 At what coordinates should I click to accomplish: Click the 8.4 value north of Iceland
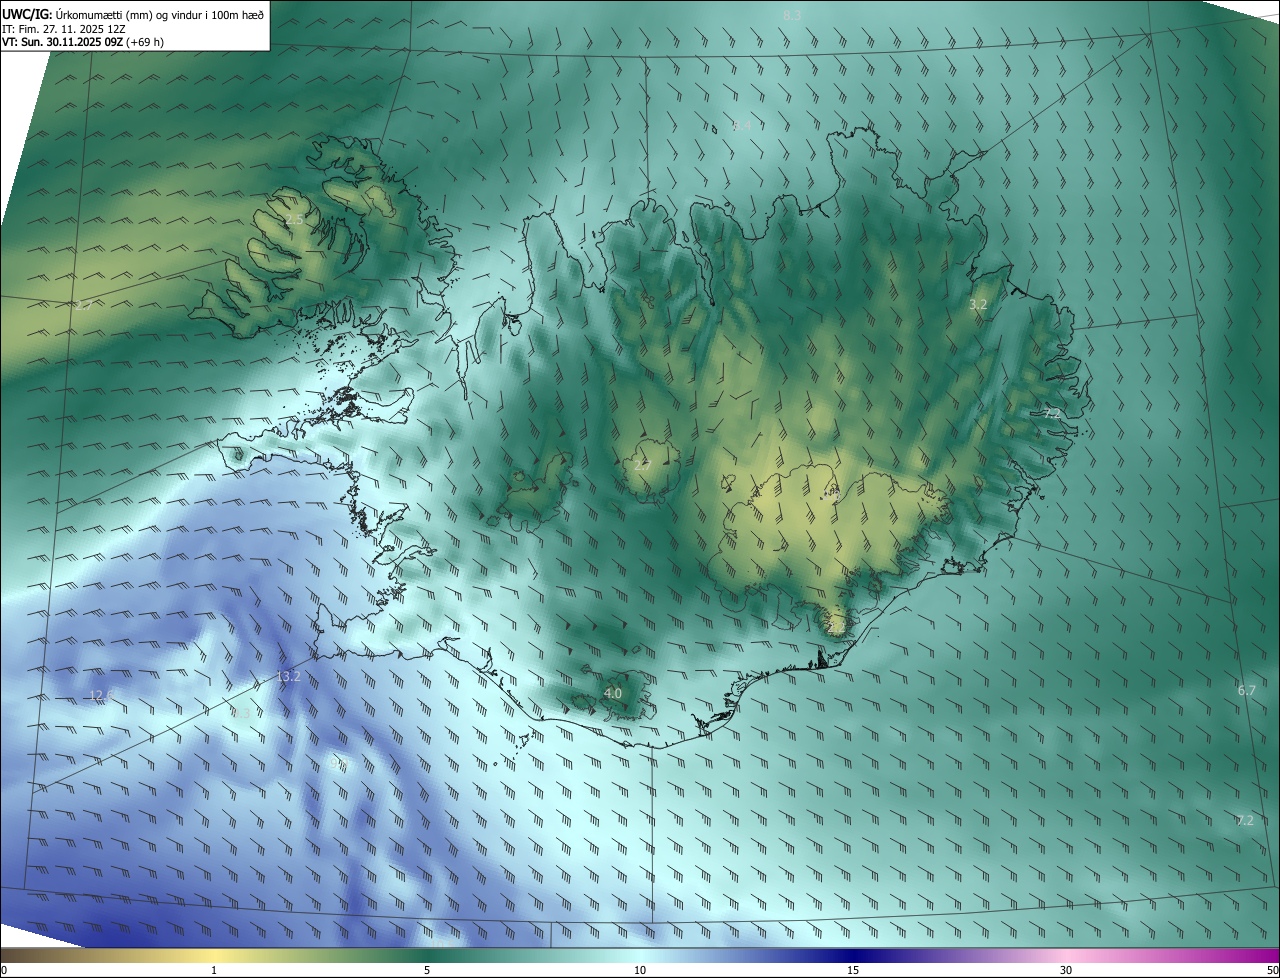(x=741, y=126)
